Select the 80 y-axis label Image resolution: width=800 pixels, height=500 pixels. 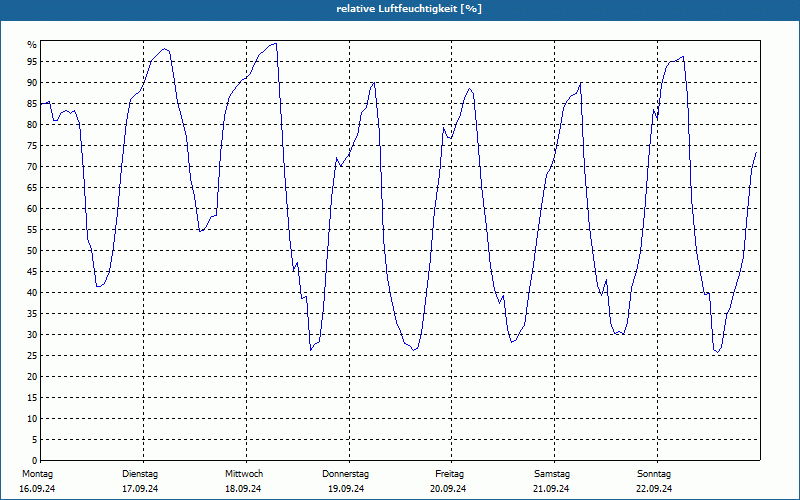32,124
